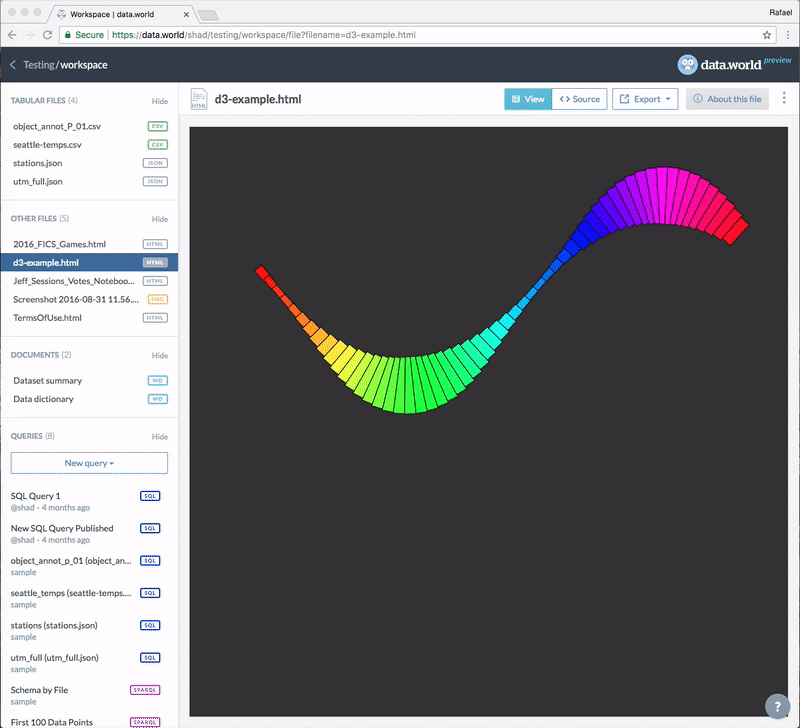Screen dimensions: 800x728
Task: Open the Chrome three-dot menu
Action: 788,35
